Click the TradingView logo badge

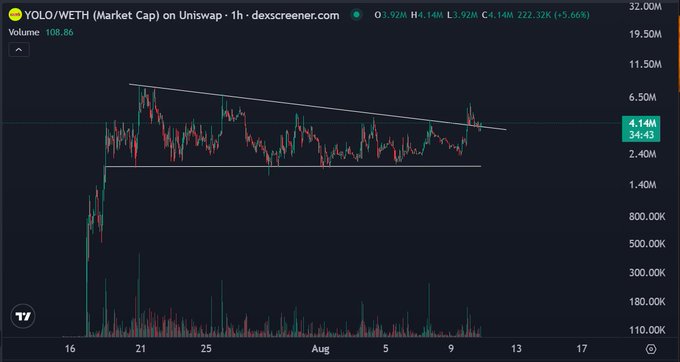point(23,316)
